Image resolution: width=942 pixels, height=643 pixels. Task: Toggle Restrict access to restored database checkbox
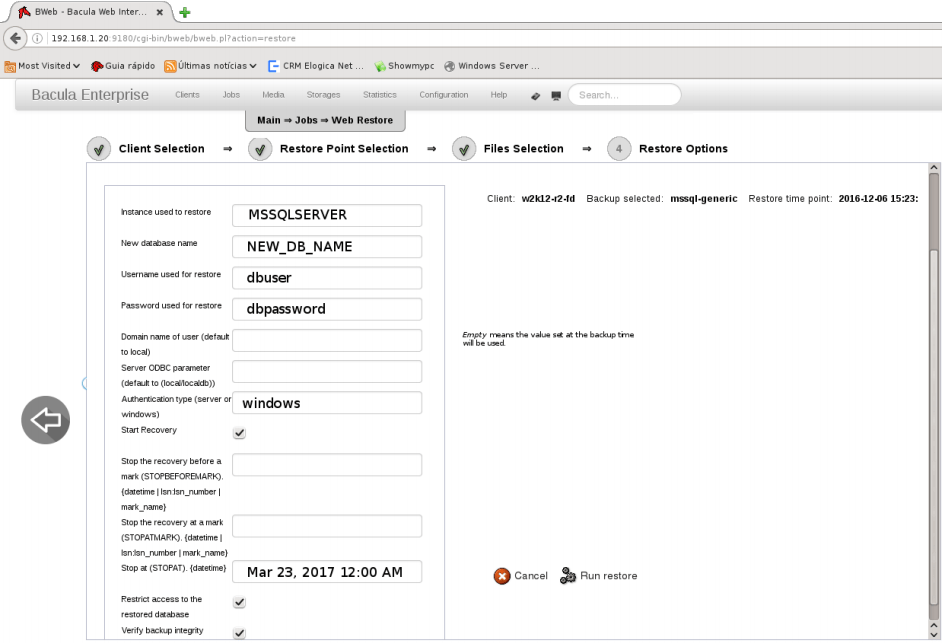click(239, 602)
